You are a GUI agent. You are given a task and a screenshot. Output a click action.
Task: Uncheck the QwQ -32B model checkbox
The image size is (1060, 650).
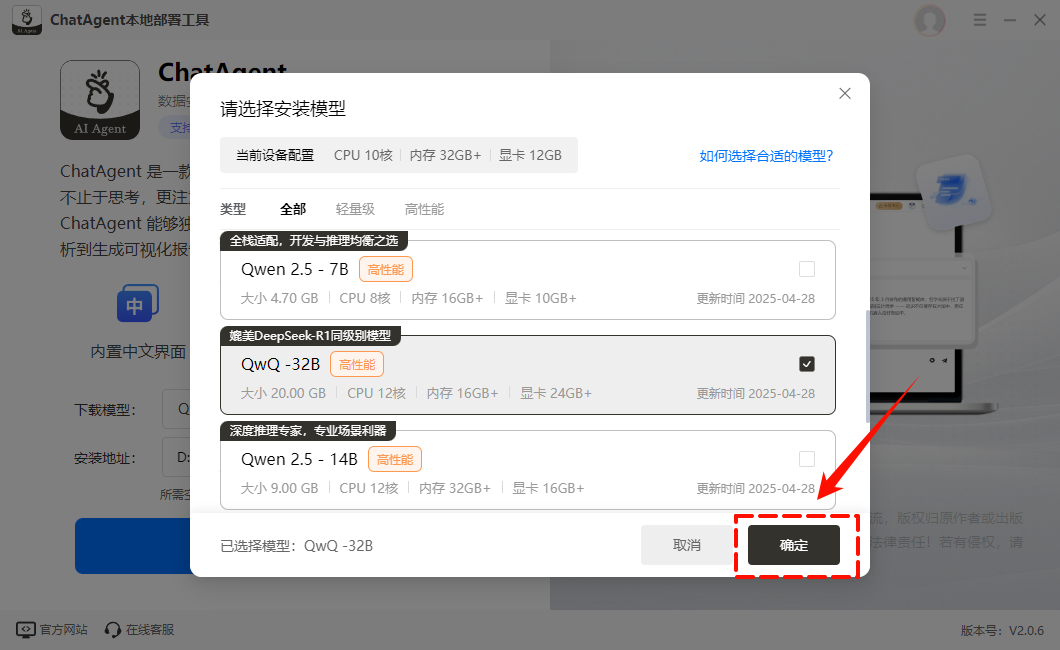coord(806,364)
